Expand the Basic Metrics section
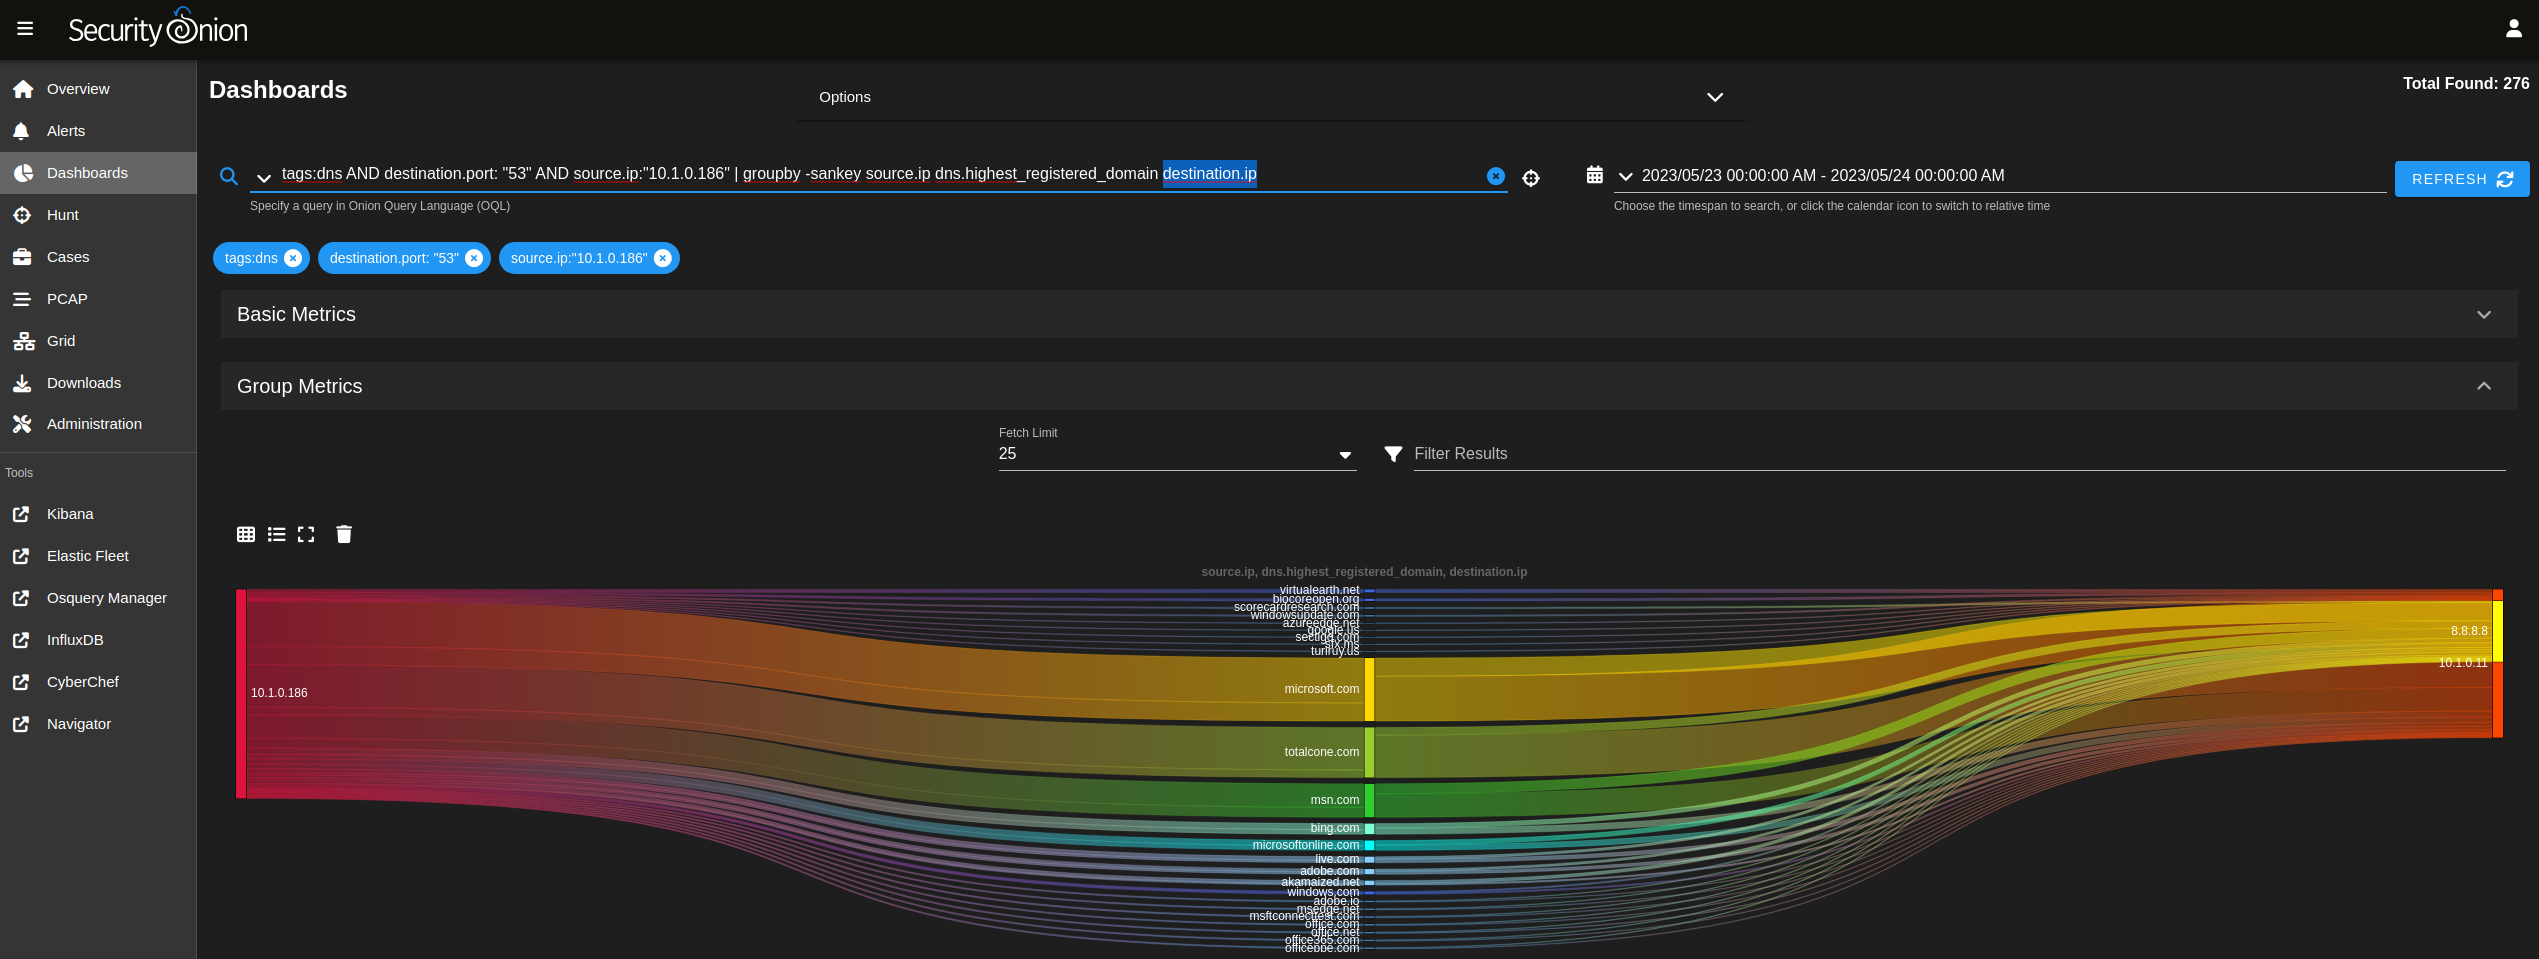 [1368, 314]
